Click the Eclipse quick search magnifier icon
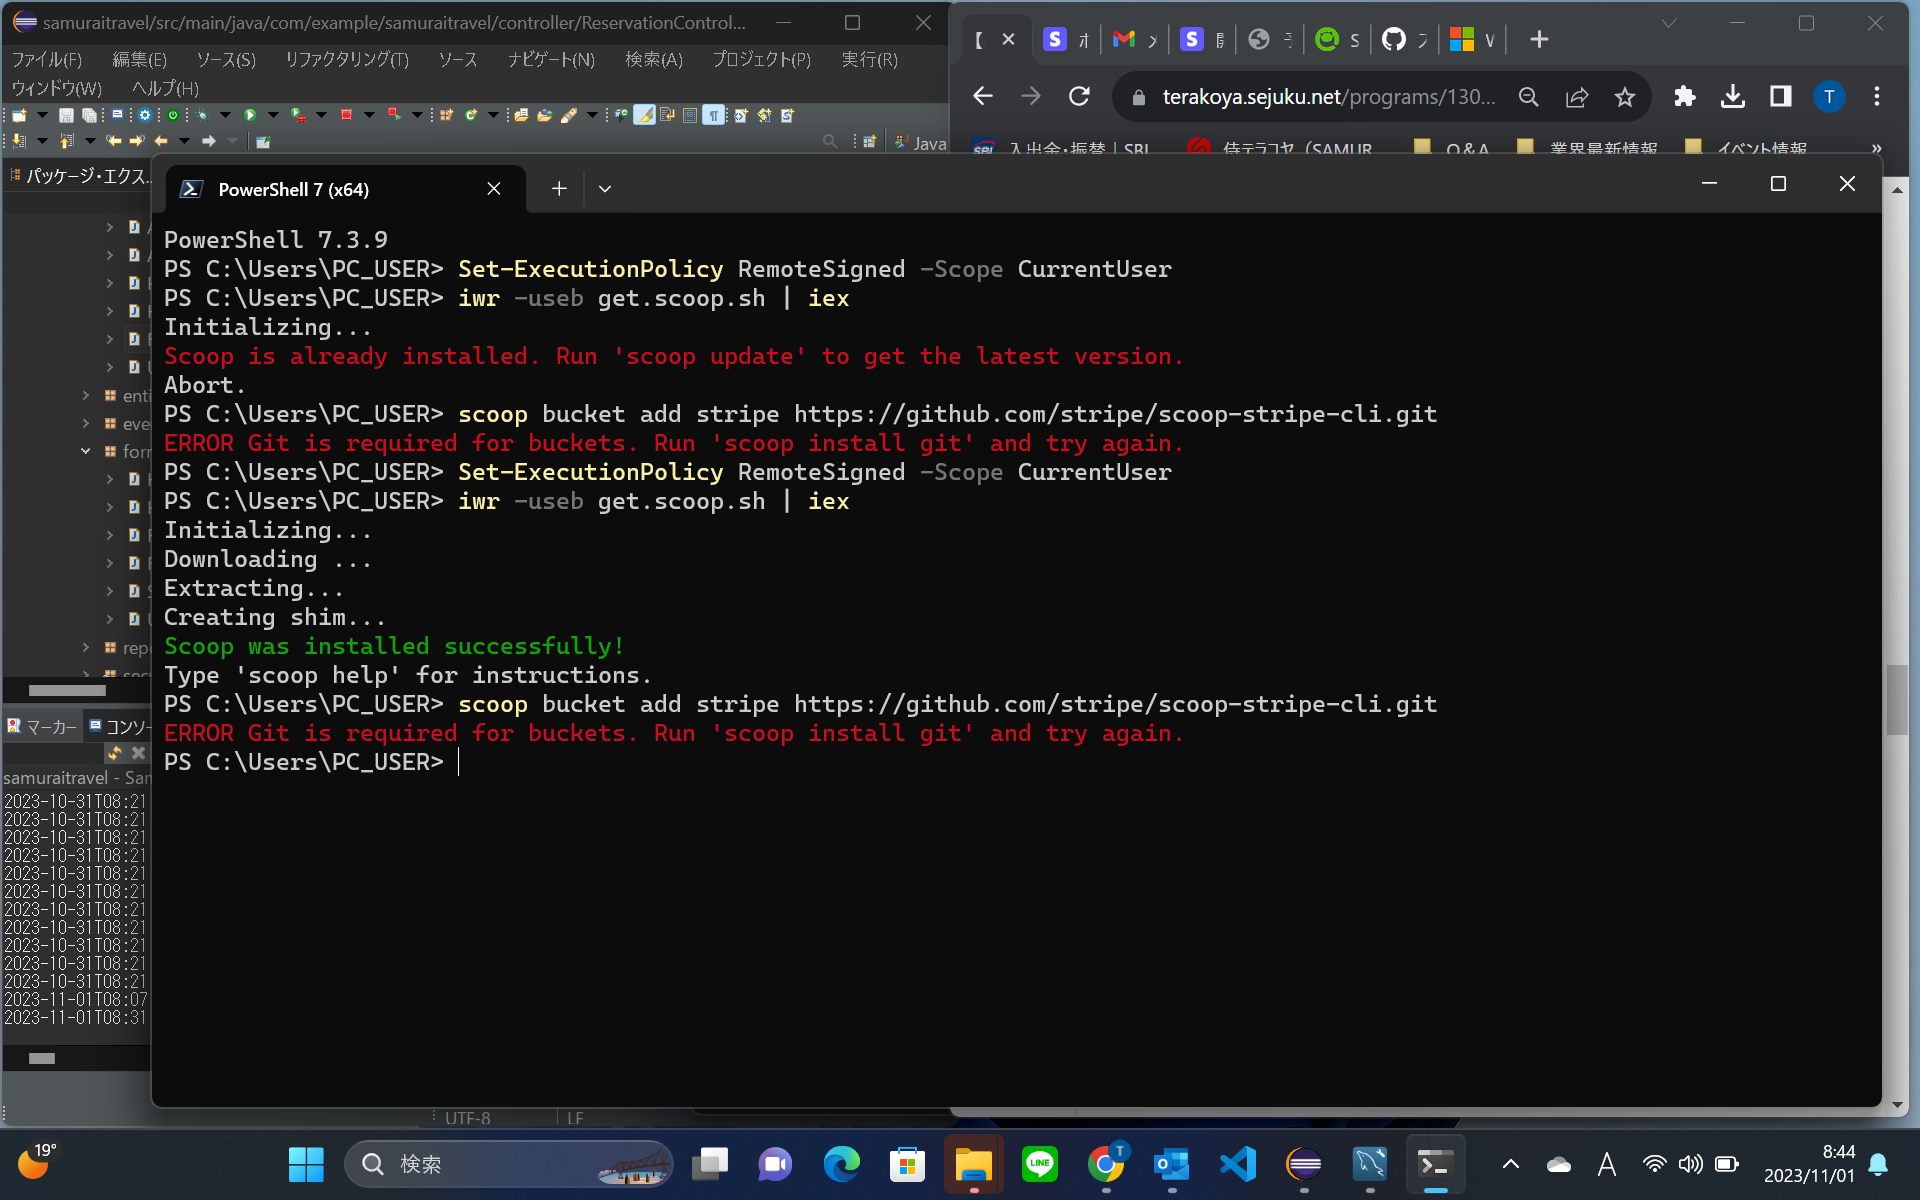The image size is (1920, 1200). point(830,141)
